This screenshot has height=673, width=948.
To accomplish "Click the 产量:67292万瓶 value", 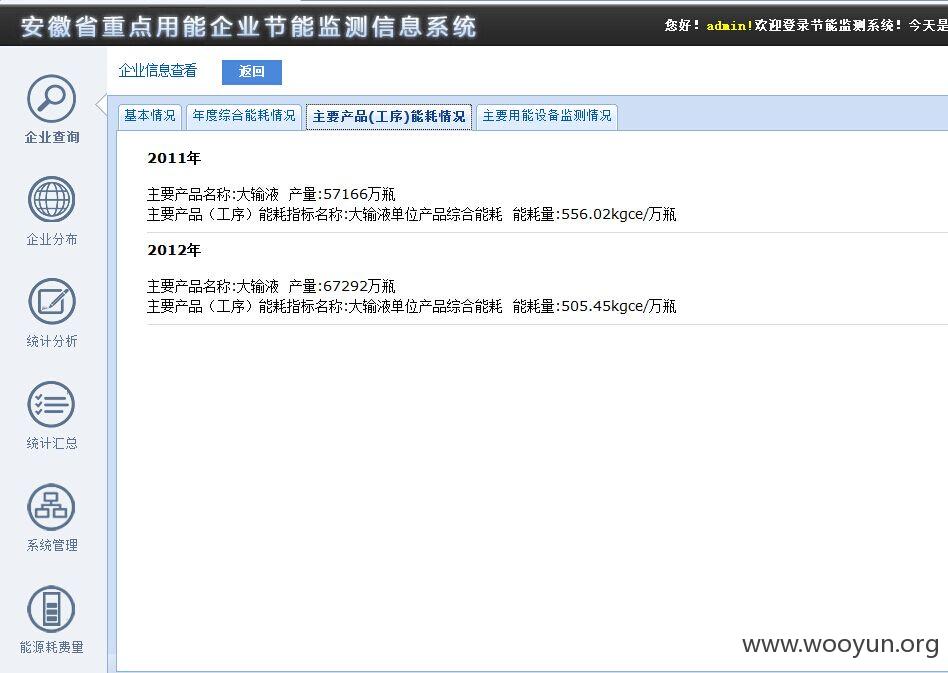I will point(342,286).
